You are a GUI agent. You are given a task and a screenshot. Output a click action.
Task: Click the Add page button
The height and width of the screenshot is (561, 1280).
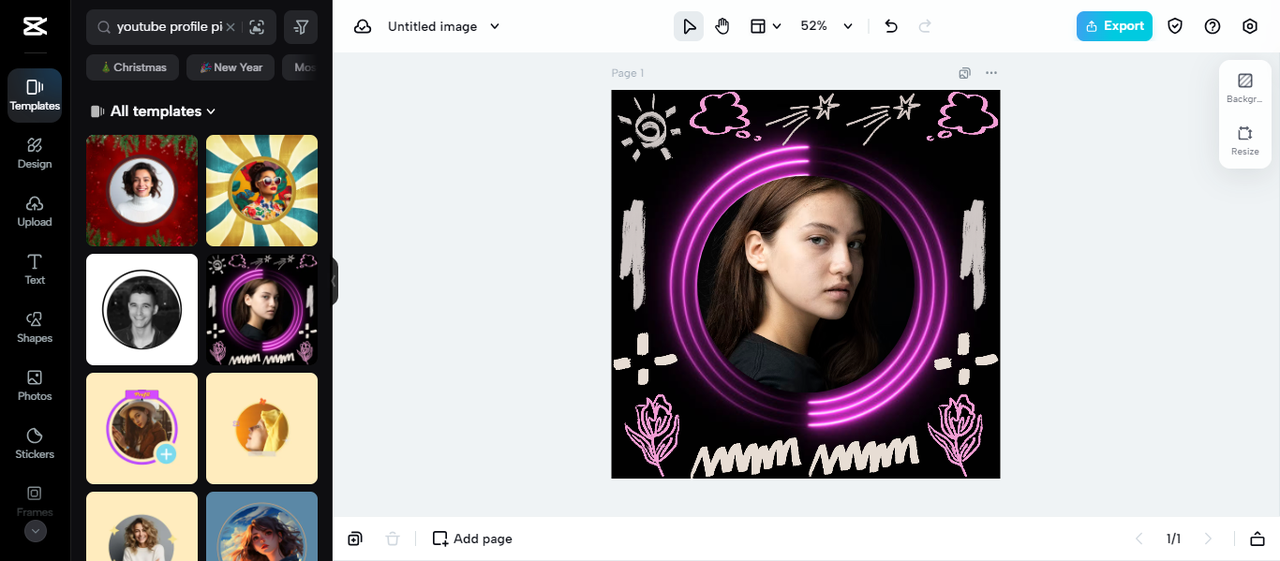(472, 539)
